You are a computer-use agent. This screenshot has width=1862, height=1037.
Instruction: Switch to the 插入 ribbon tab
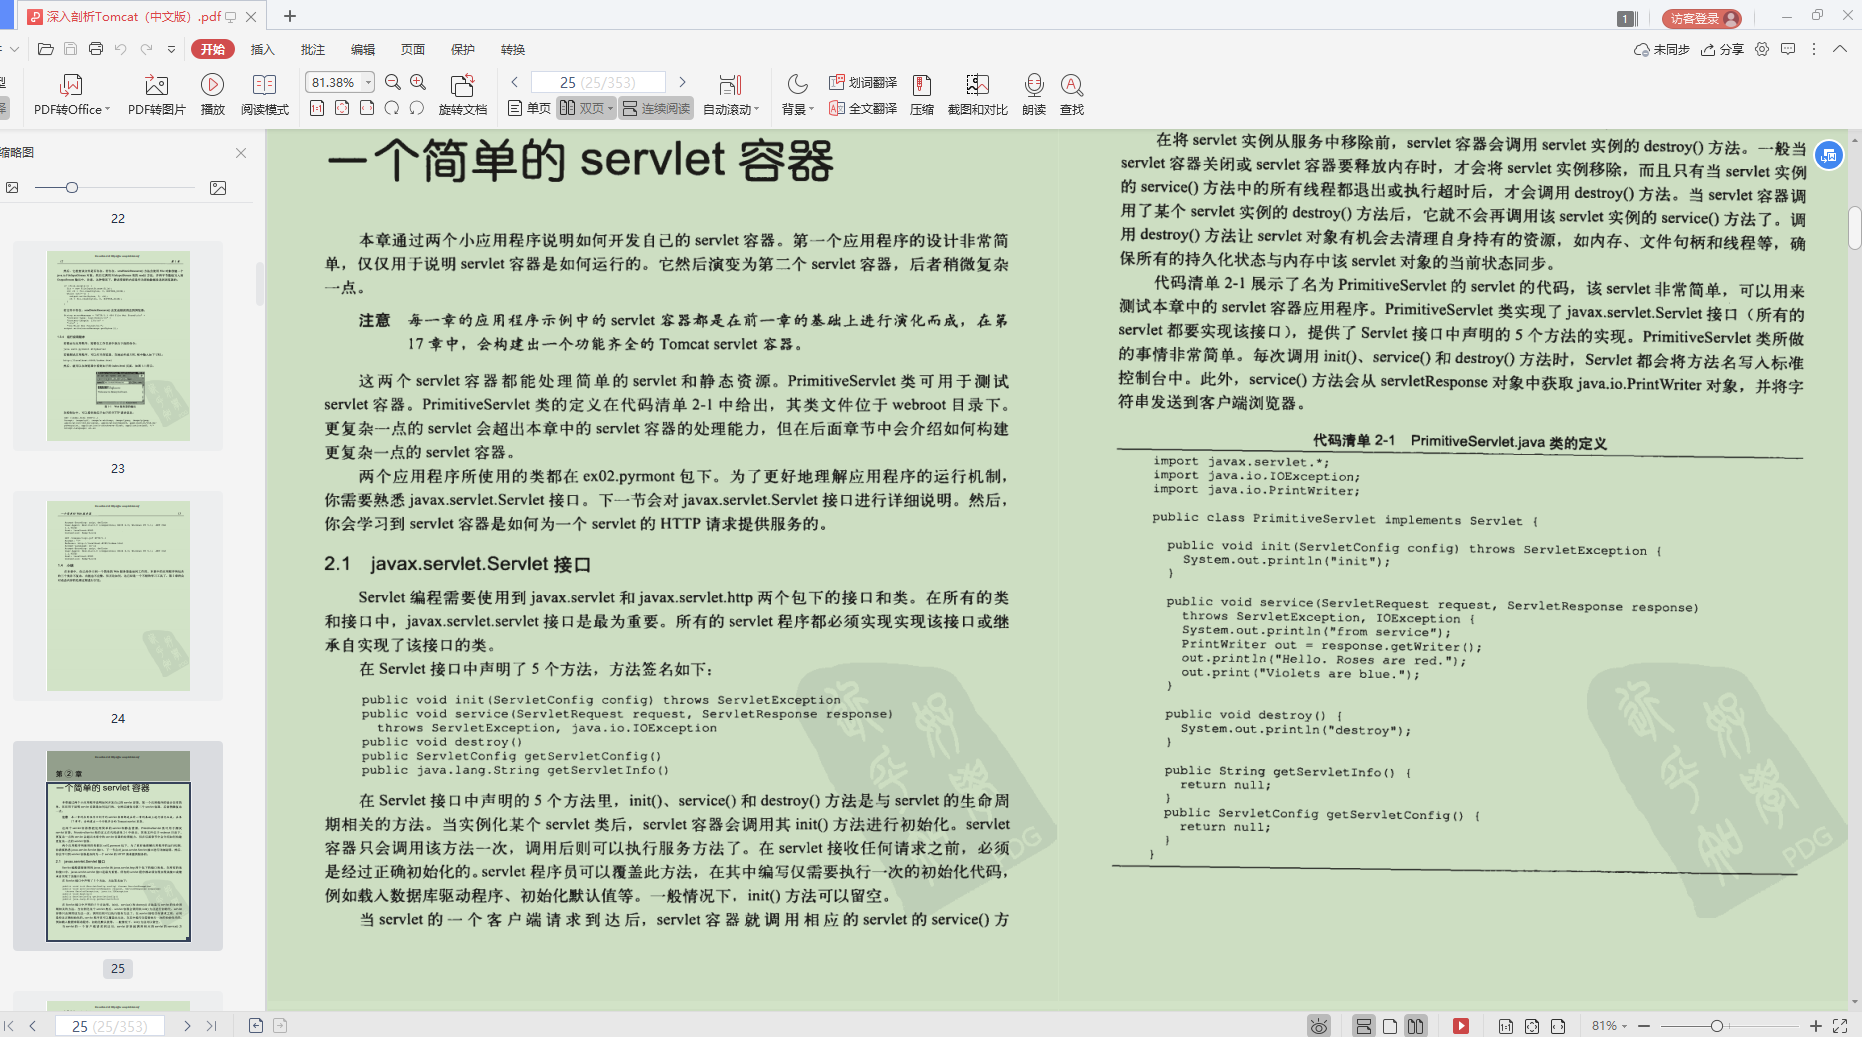pos(262,49)
